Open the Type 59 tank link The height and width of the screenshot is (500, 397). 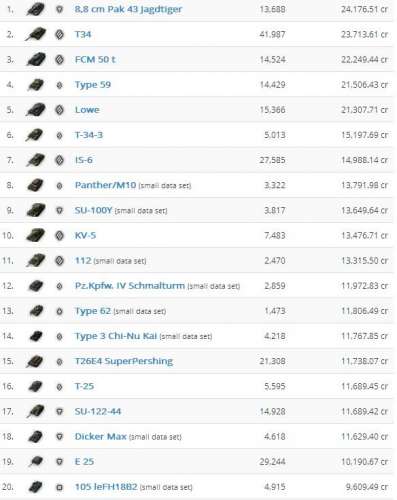click(x=93, y=85)
